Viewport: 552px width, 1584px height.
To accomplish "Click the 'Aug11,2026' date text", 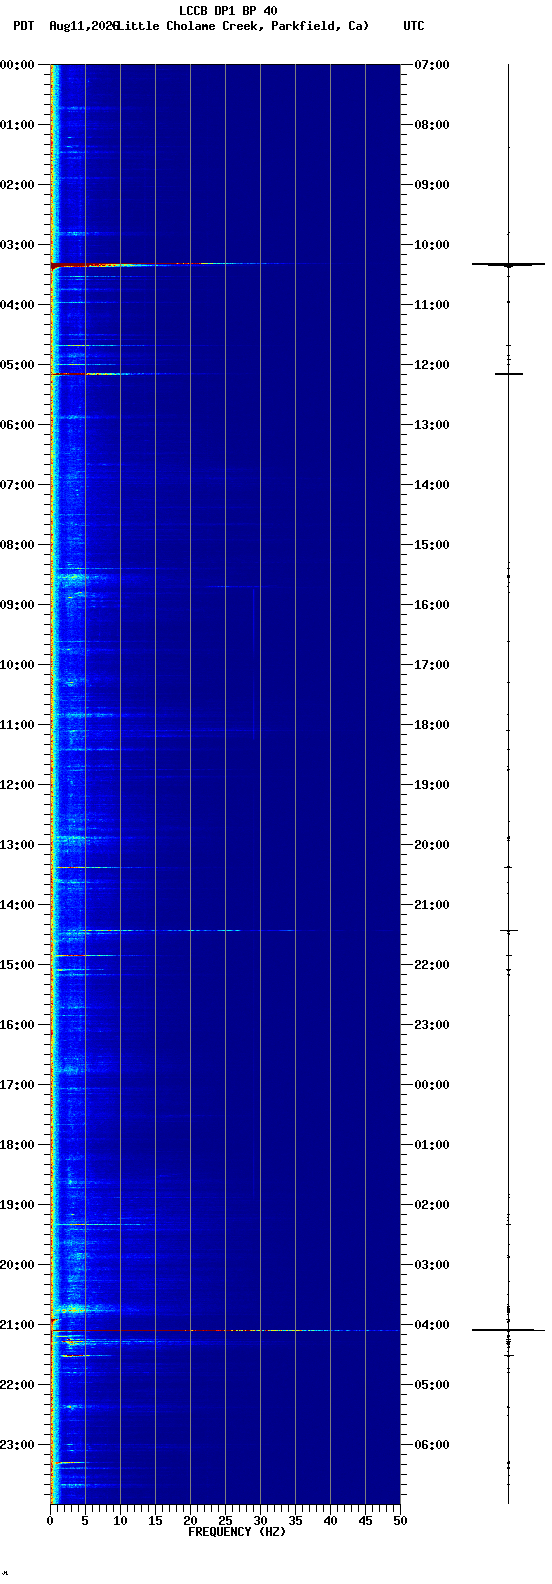I will [83, 26].
